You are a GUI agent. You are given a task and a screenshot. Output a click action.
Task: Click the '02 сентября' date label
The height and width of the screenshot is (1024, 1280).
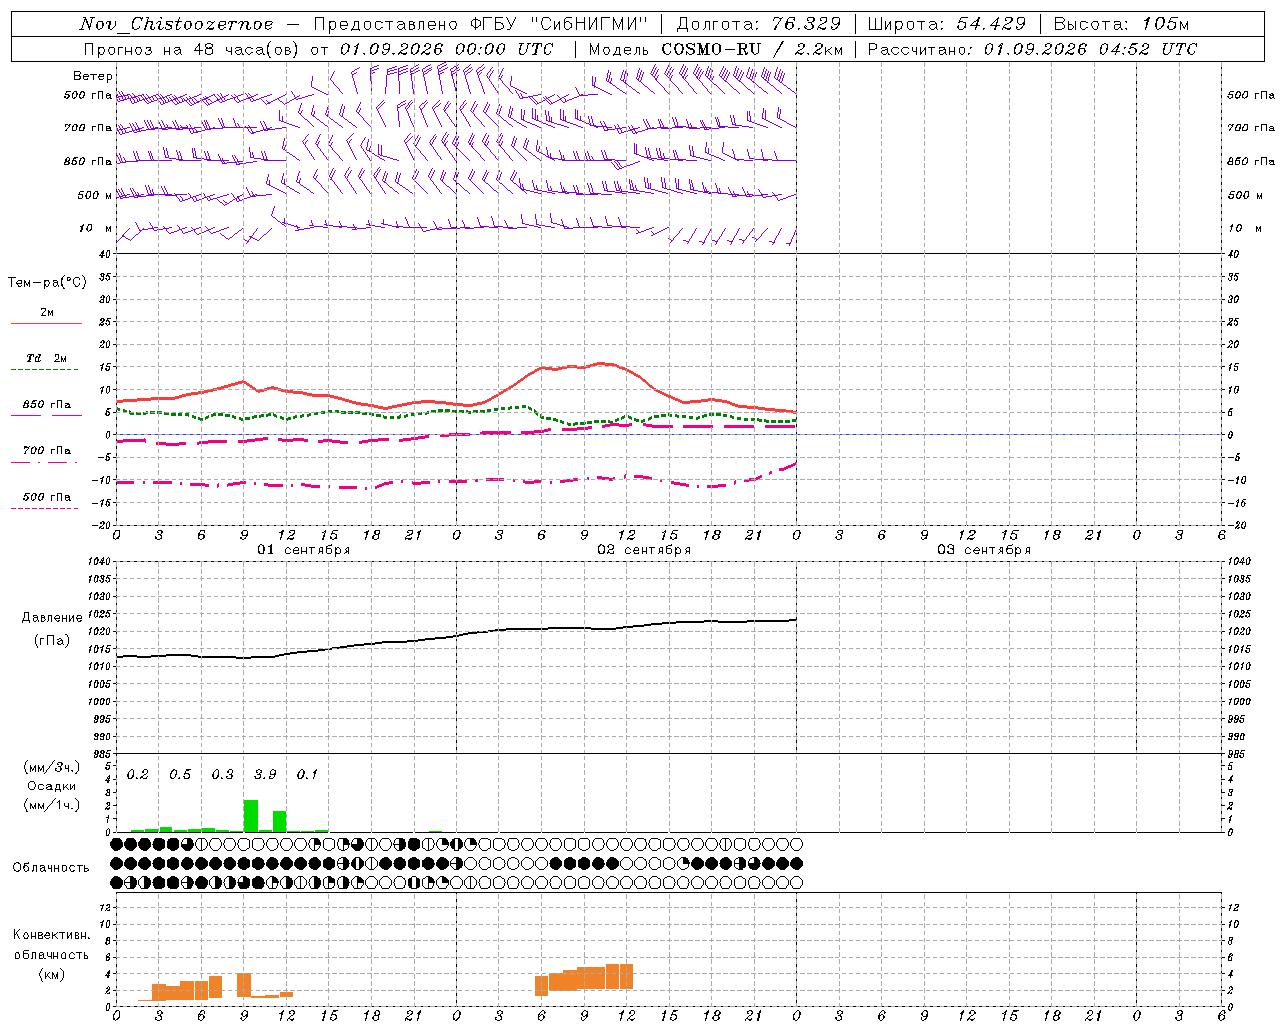click(x=644, y=550)
